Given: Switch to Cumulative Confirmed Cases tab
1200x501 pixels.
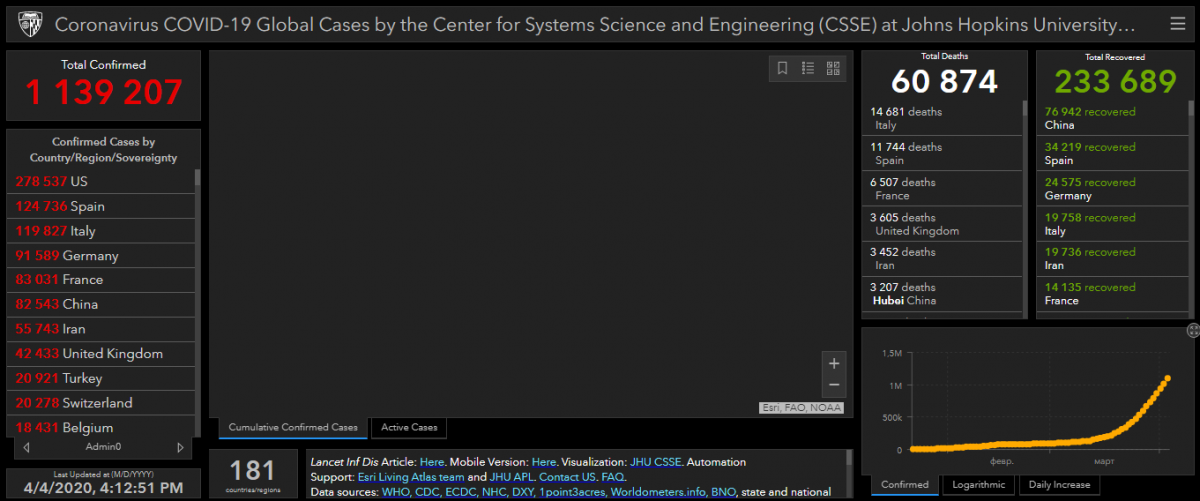Looking at the screenshot, I should click(x=293, y=428).
